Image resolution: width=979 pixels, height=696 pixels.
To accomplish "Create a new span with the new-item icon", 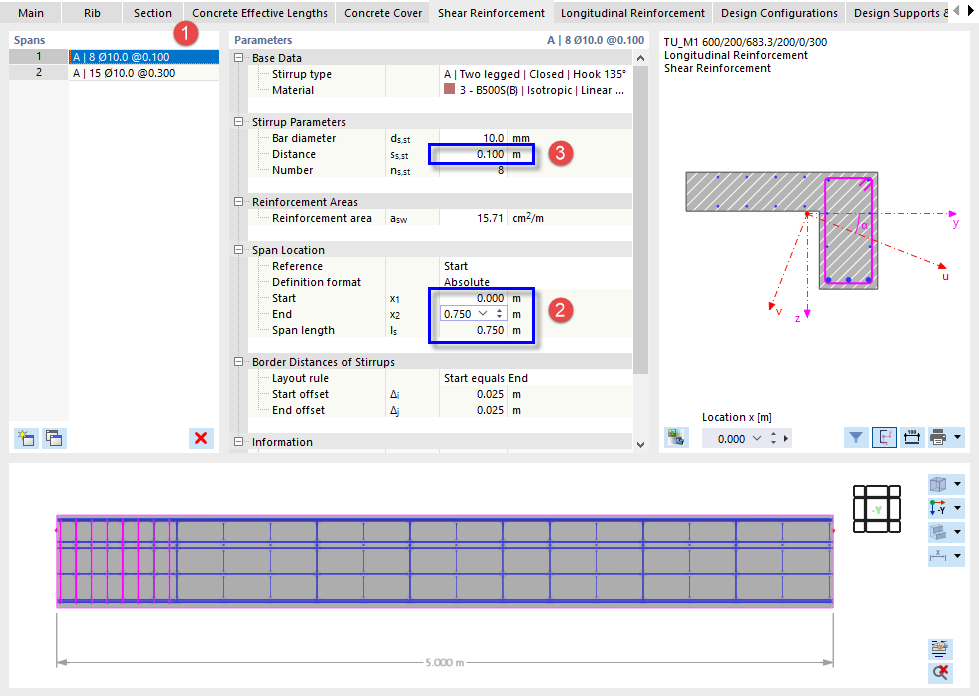I will [x=26, y=438].
